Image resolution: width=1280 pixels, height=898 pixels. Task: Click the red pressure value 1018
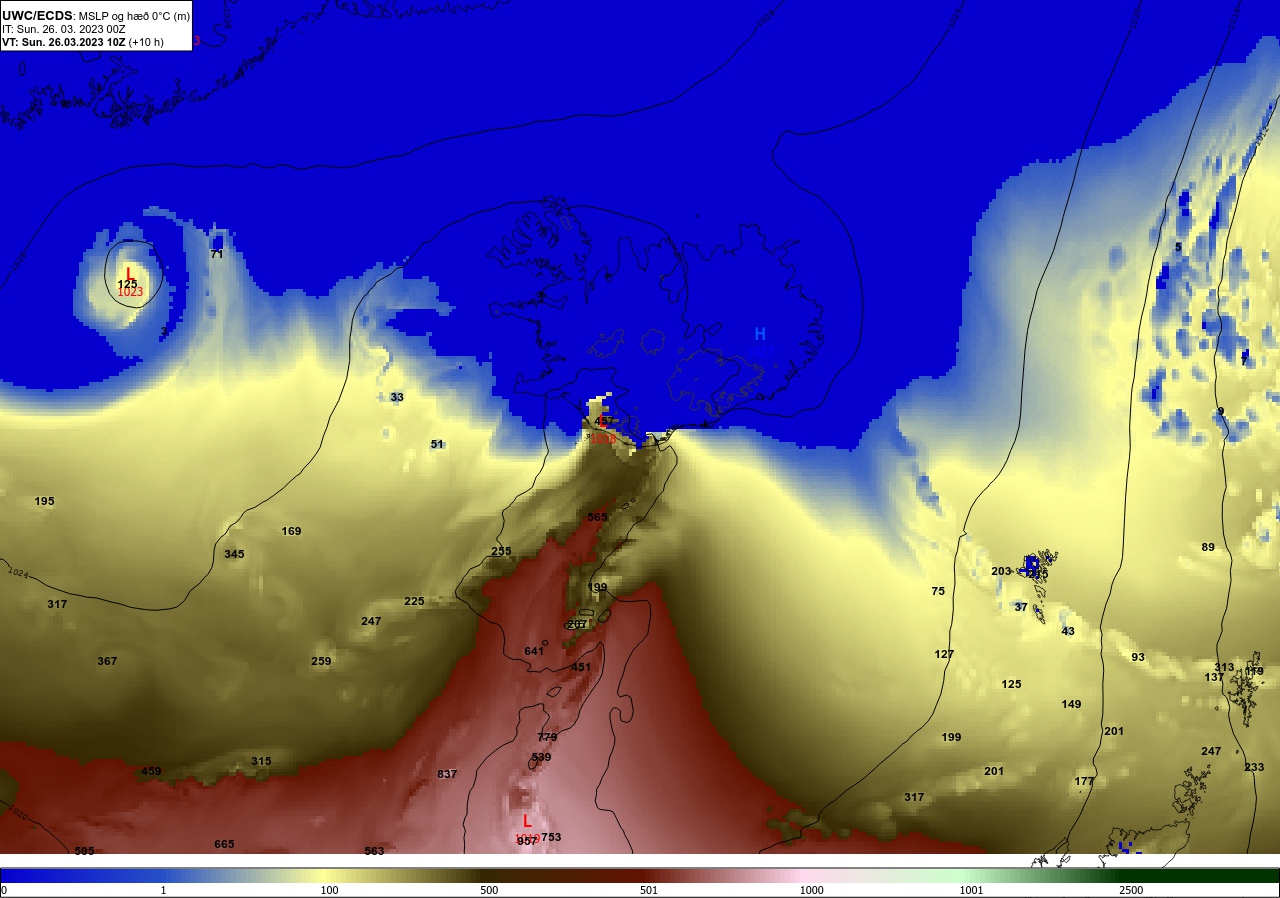(603, 438)
